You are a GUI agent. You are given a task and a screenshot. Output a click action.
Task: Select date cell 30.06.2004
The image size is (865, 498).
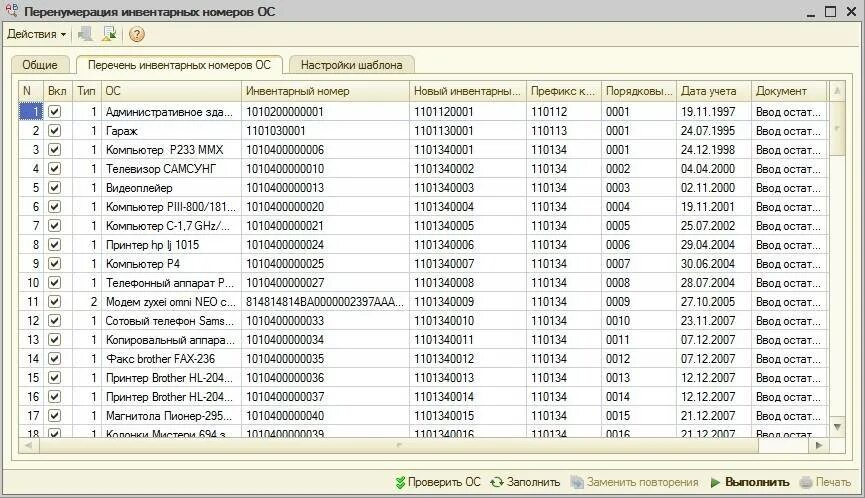click(x=713, y=264)
